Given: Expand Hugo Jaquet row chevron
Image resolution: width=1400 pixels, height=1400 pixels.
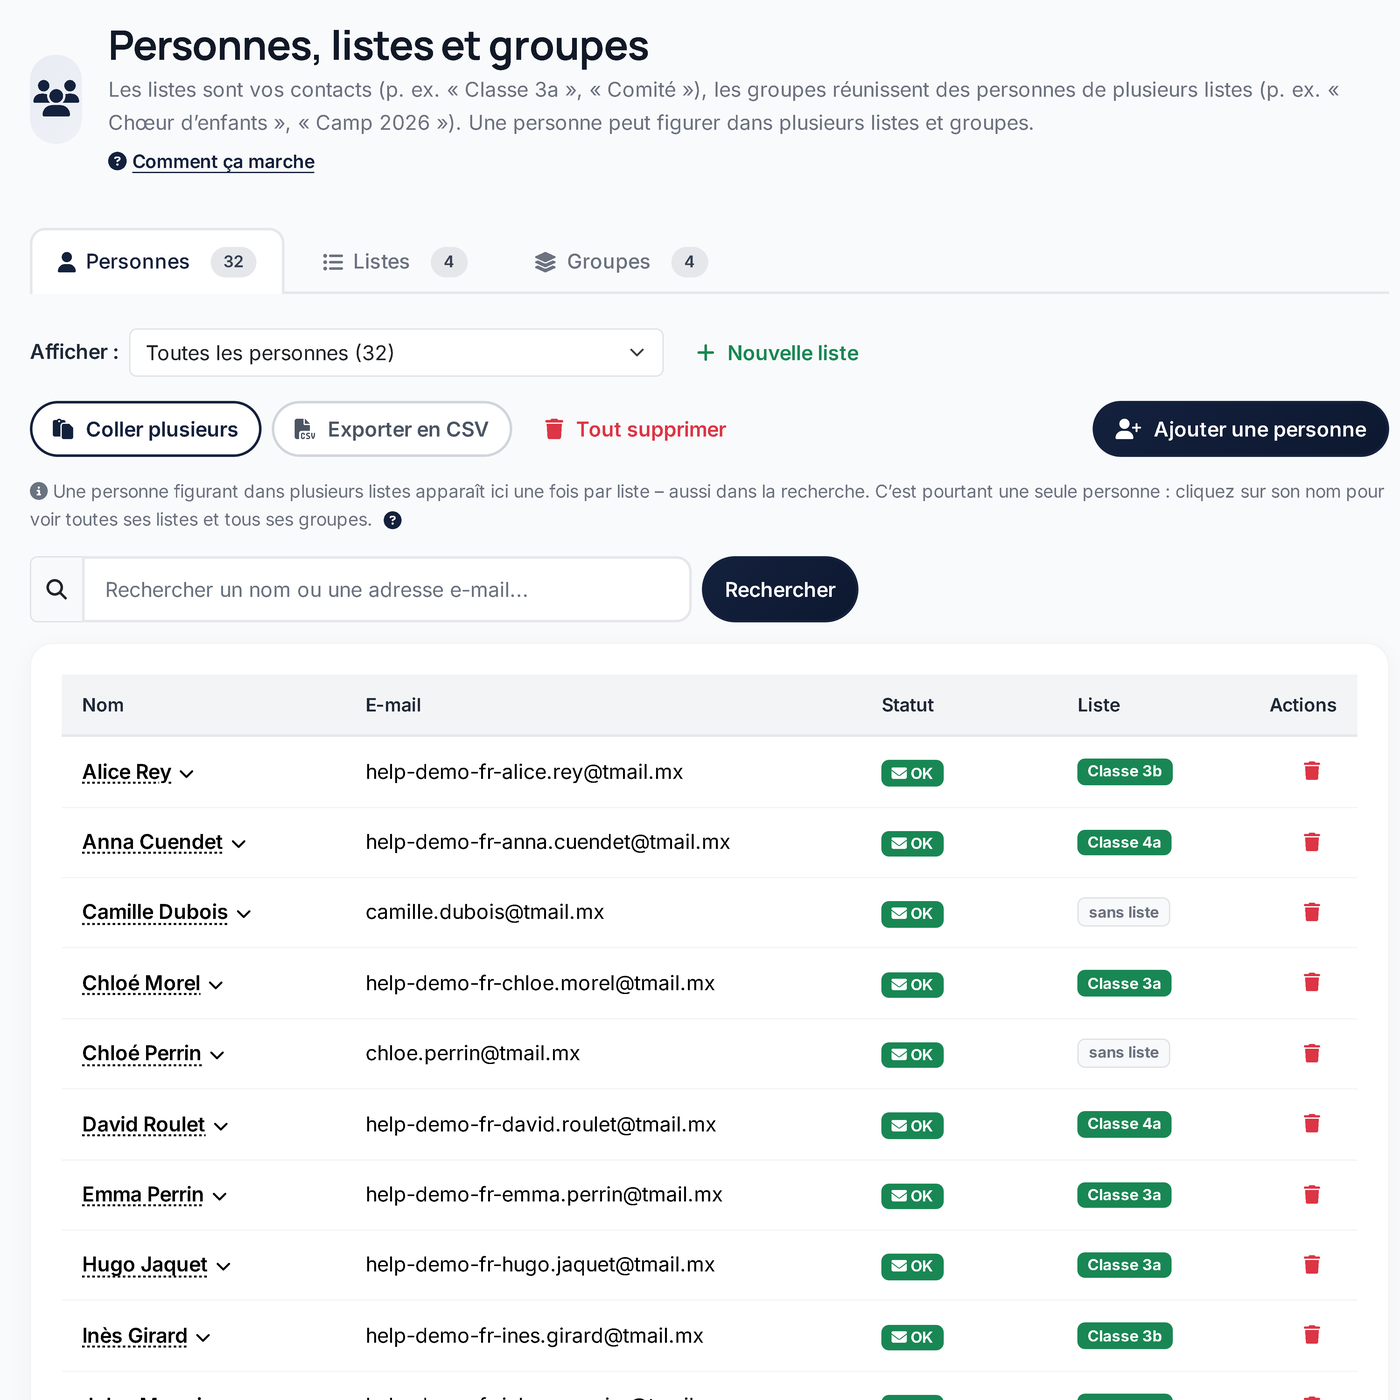Looking at the screenshot, I should pos(223,1267).
